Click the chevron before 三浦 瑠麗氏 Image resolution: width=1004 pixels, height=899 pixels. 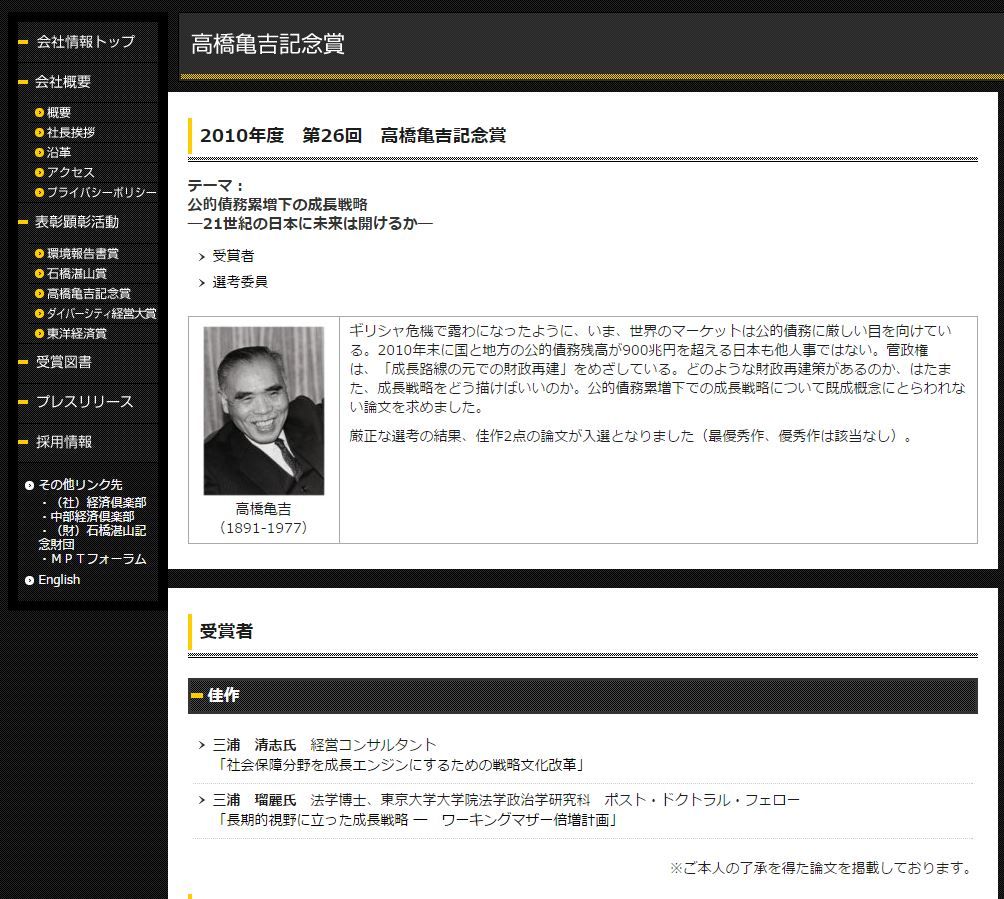(x=202, y=800)
